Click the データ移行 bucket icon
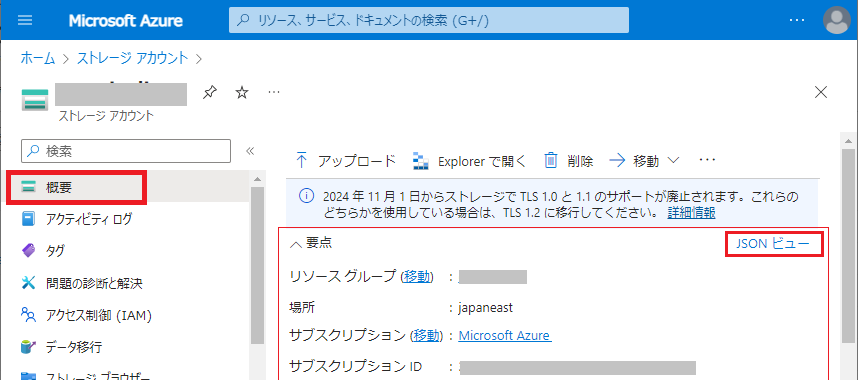This screenshot has height=380, width=858. coord(28,347)
